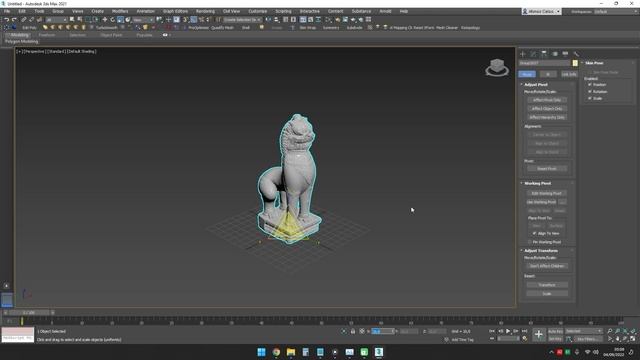Expand the Polygon Modeling ribbon panel

[x=22, y=42]
